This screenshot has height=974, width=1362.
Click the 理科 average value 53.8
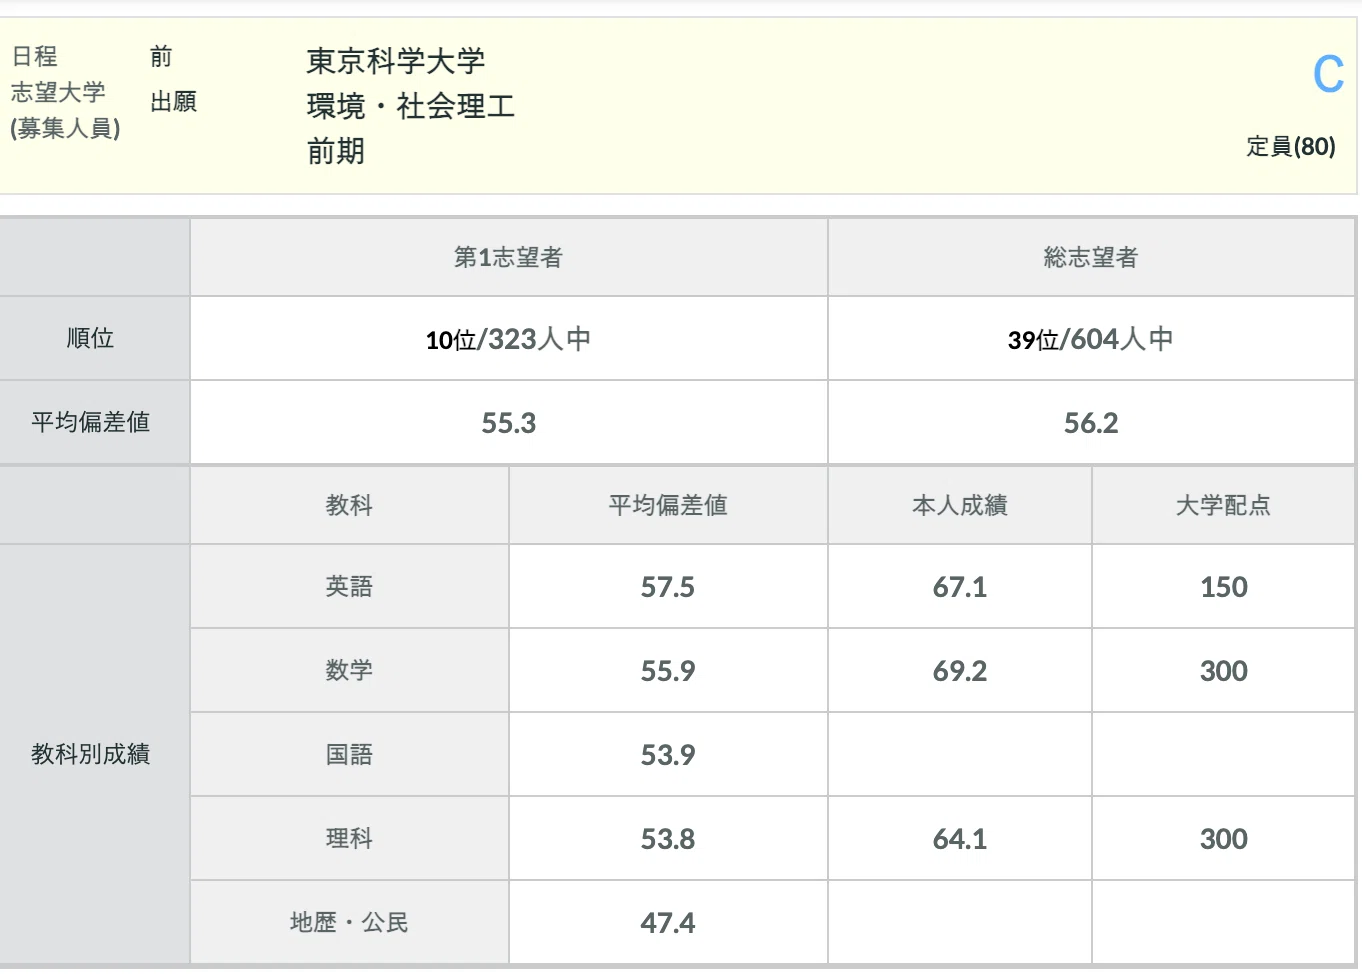tap(668, 840)
